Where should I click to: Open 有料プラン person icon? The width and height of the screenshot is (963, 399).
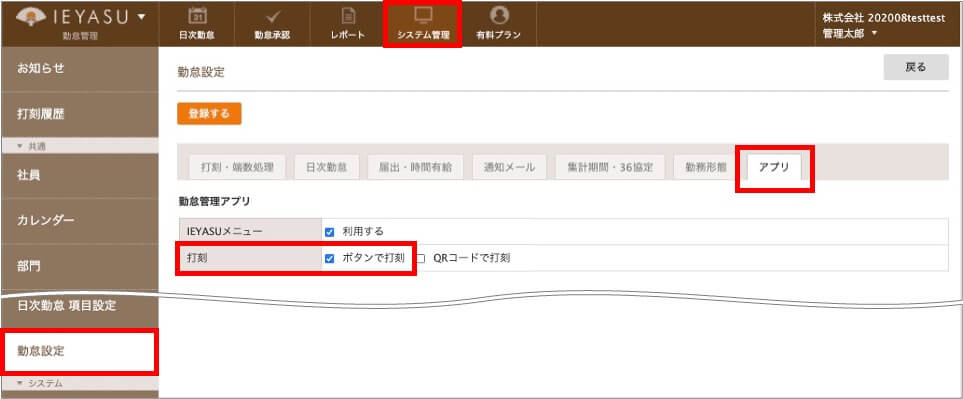click(x=499, y=15)
